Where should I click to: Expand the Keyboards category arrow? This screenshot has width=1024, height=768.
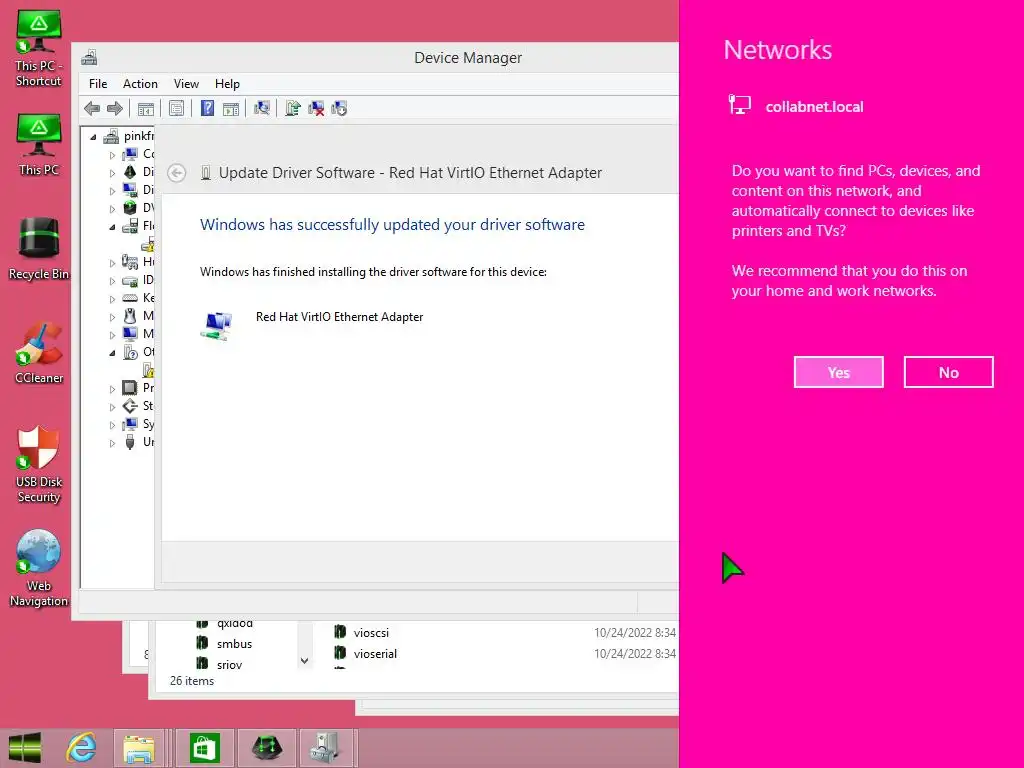pyautogui.click(x=112, y=299)
